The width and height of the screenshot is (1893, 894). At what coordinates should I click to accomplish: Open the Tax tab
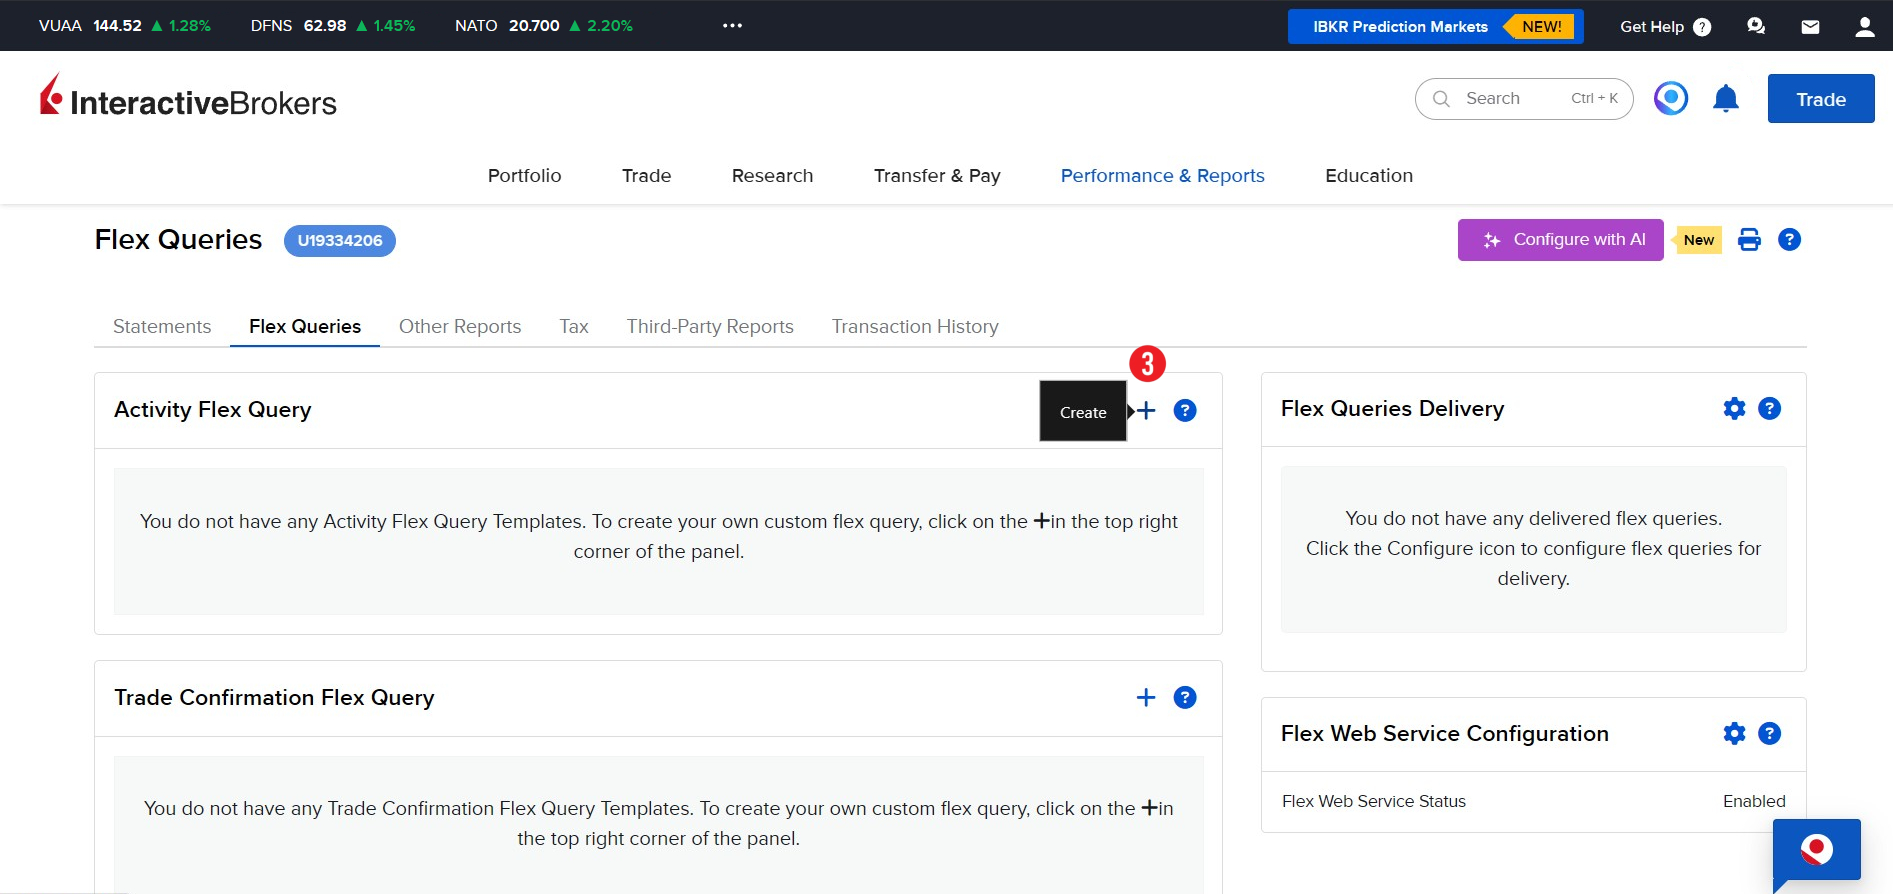[574, 327]
